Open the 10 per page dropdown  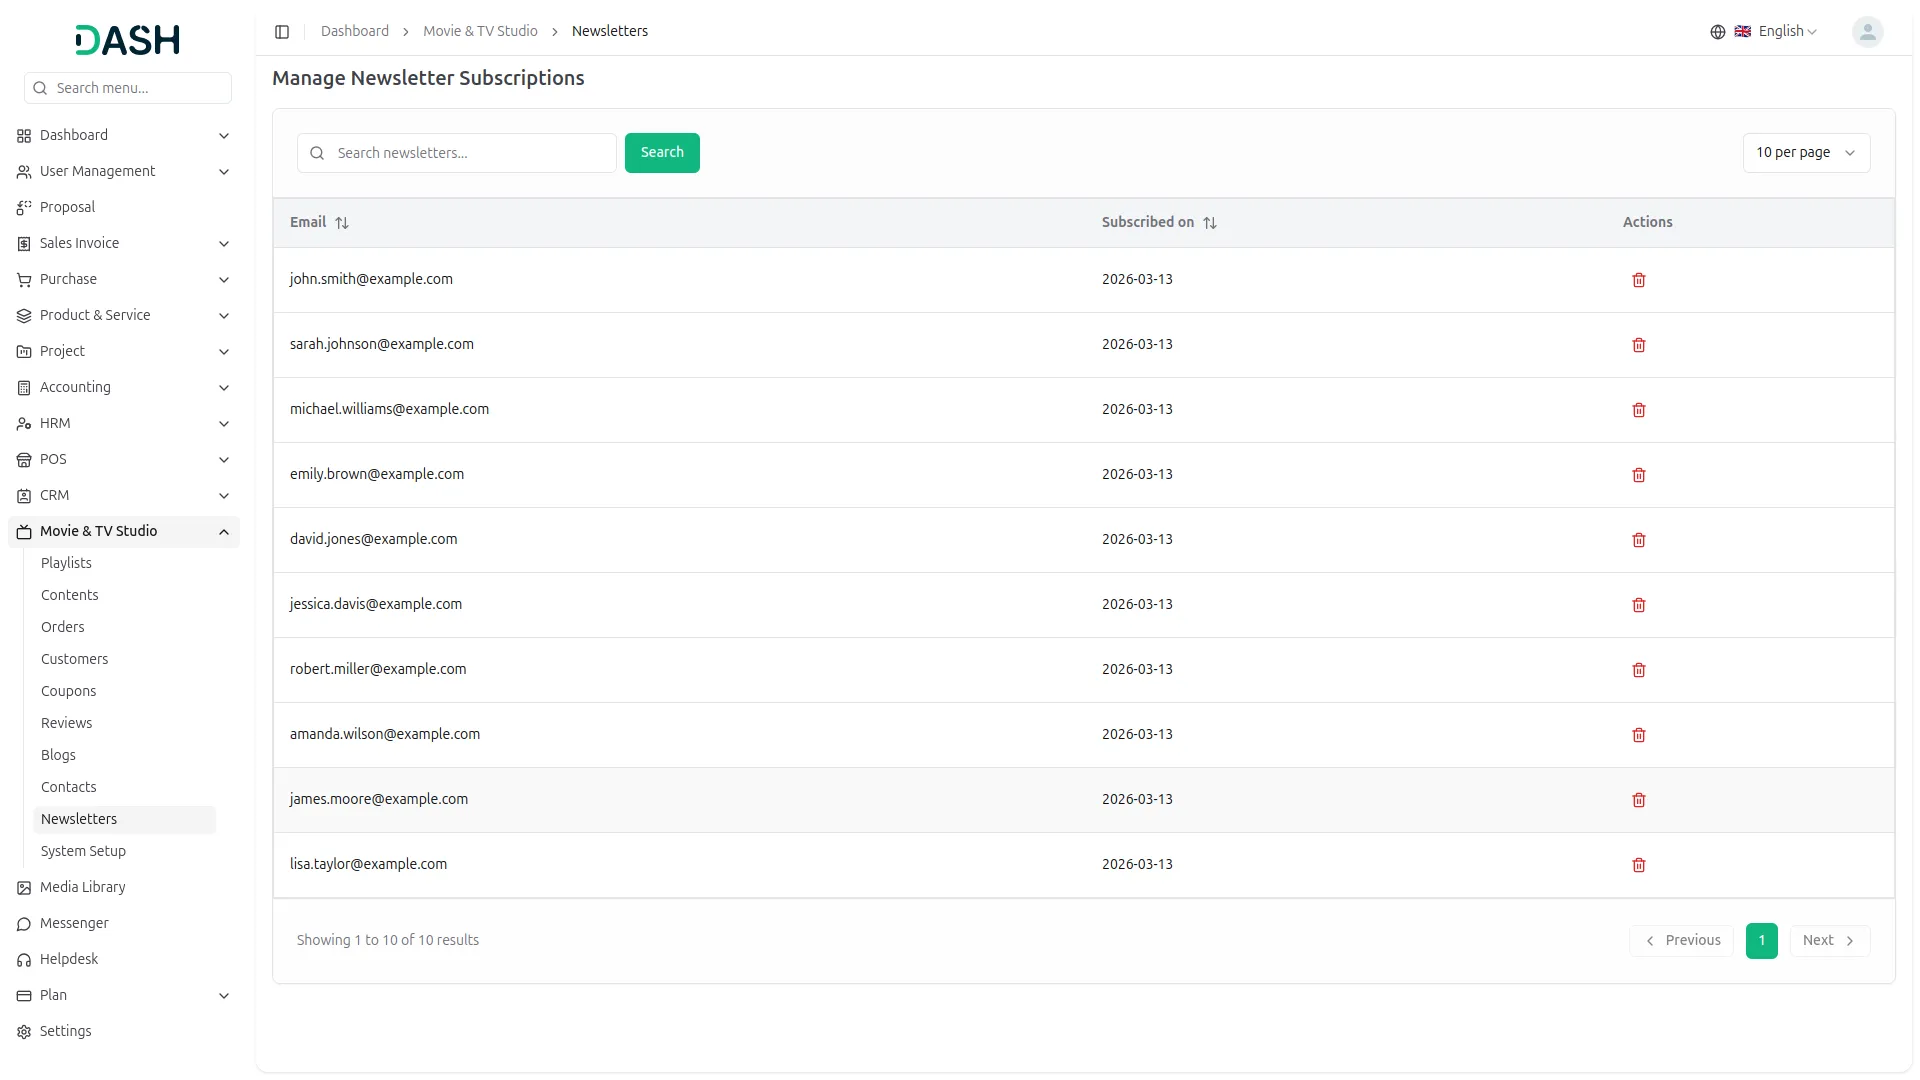pos(1805,153)
